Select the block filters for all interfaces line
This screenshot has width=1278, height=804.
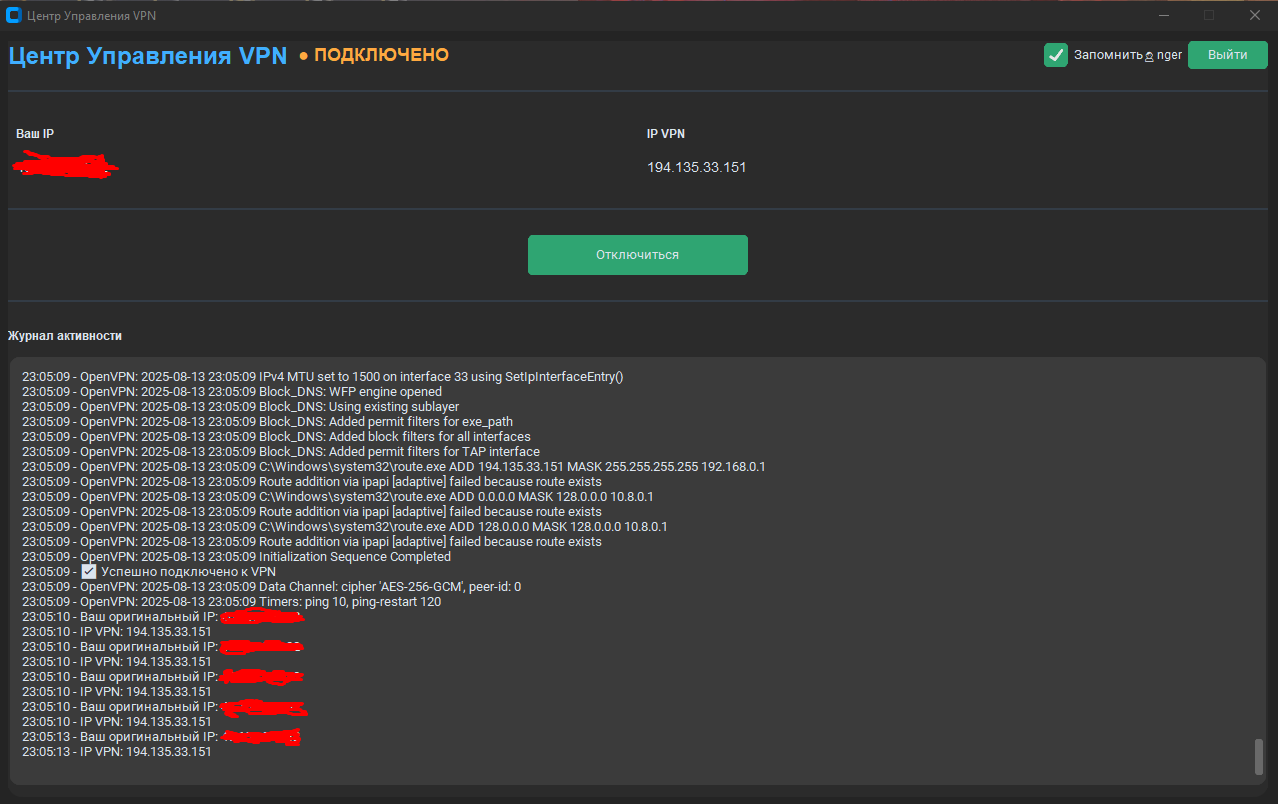point(276,437)
